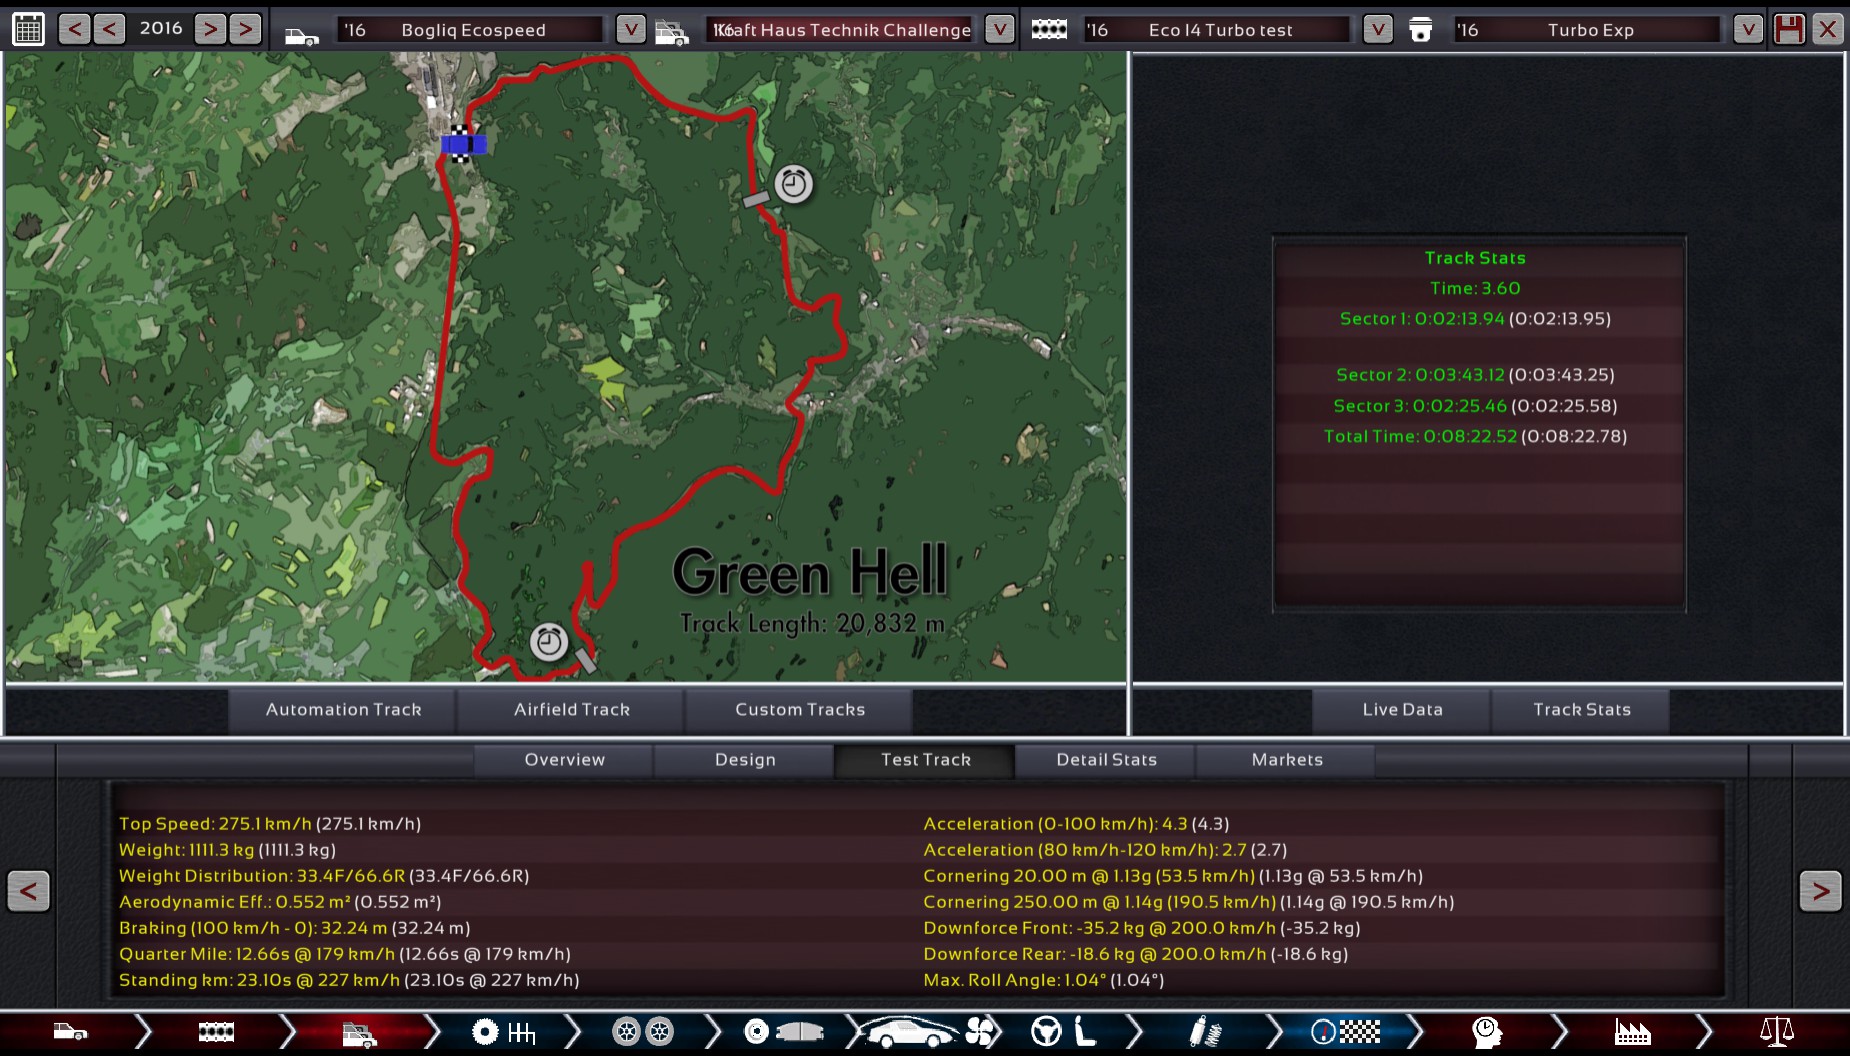This screenshot has height=1056, width=1850.
Task: Click the Quarter Mile: 12.66s stat line
Action: pos(345,954)
